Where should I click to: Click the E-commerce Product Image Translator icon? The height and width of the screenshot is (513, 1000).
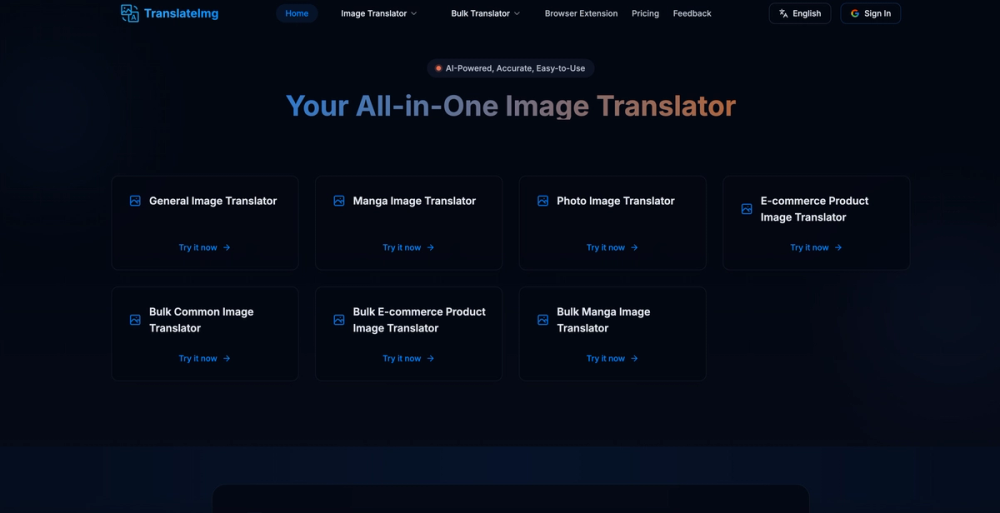point(747,209)
